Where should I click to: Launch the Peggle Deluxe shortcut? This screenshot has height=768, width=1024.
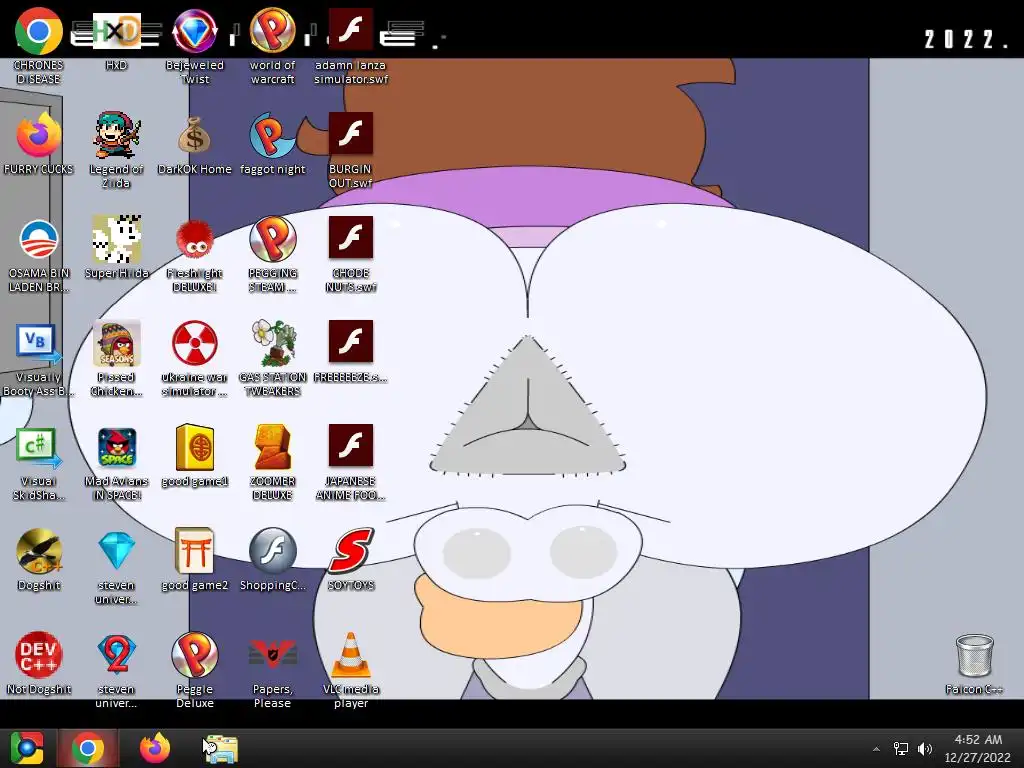tap(195, 655)
